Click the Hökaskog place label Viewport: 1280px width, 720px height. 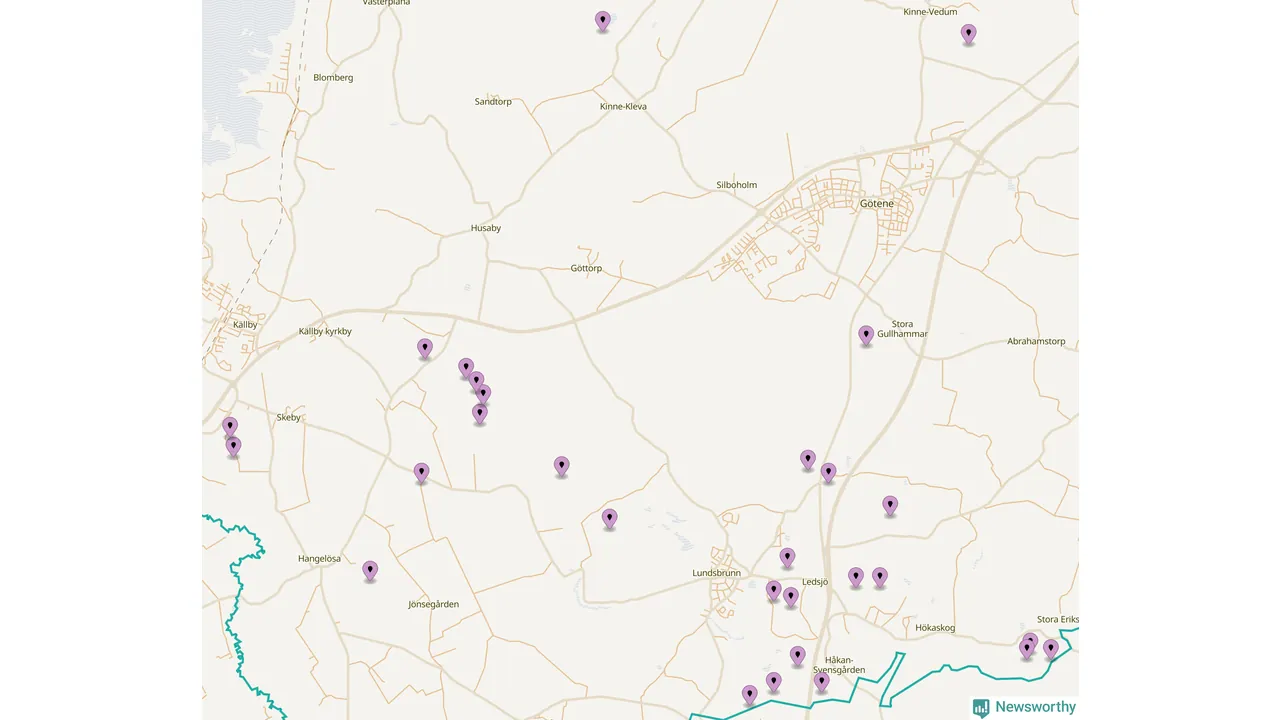pyautogui.click(x=935, y=628)
